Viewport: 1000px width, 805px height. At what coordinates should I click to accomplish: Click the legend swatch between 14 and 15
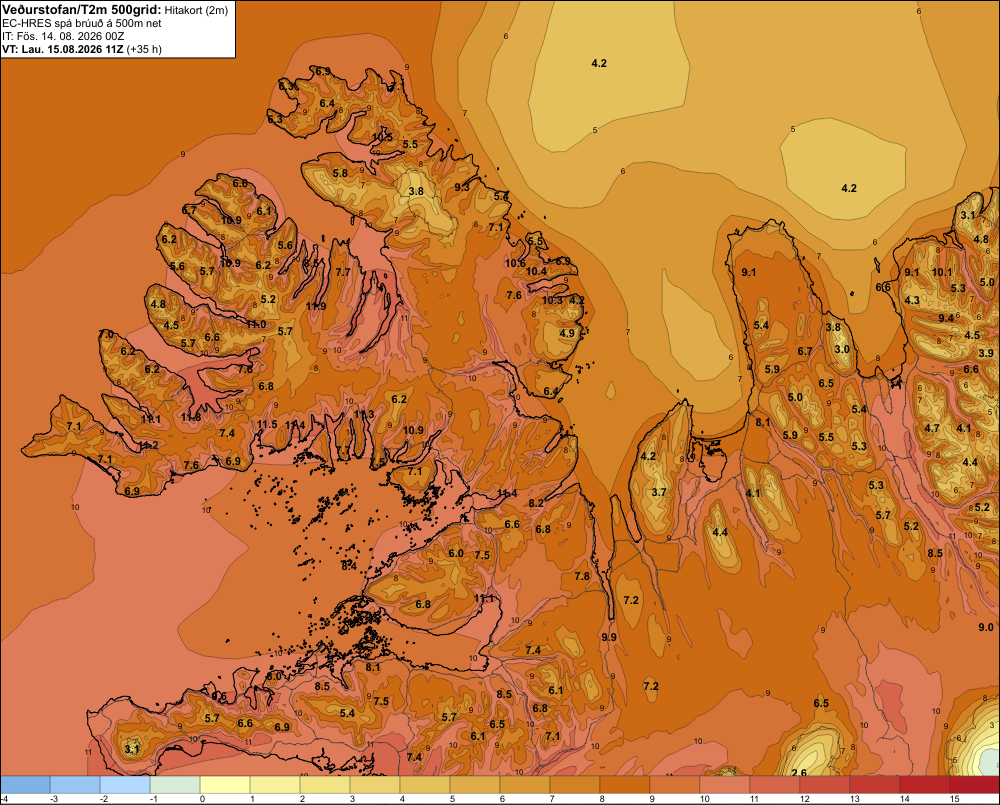925,785
